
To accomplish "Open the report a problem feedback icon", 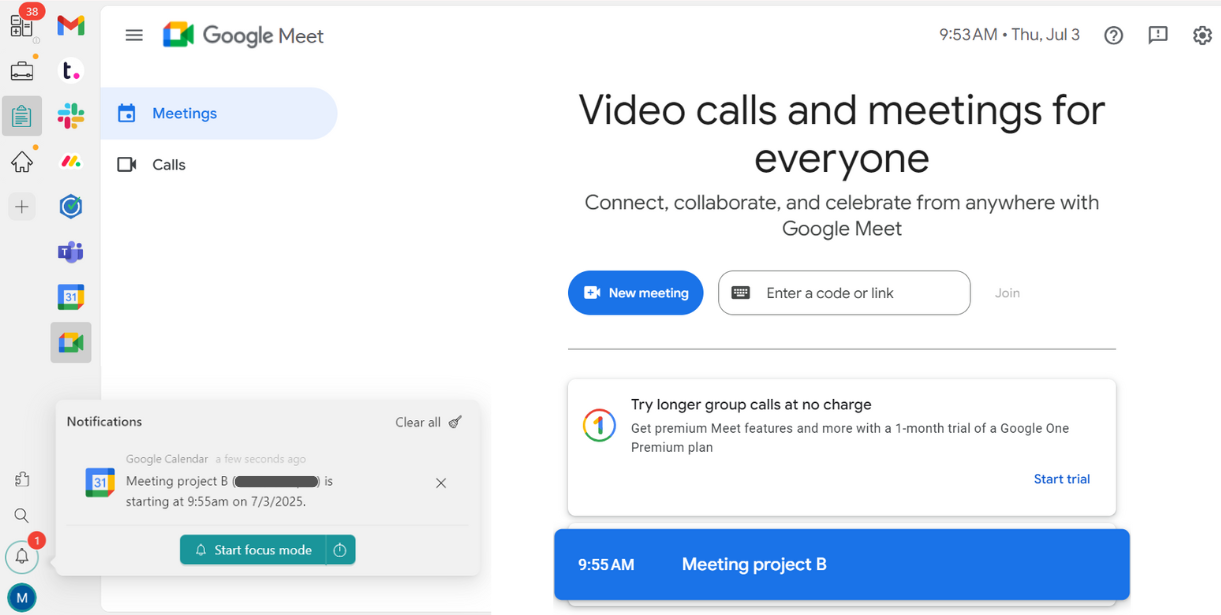I will click(x=1158, y=35).
